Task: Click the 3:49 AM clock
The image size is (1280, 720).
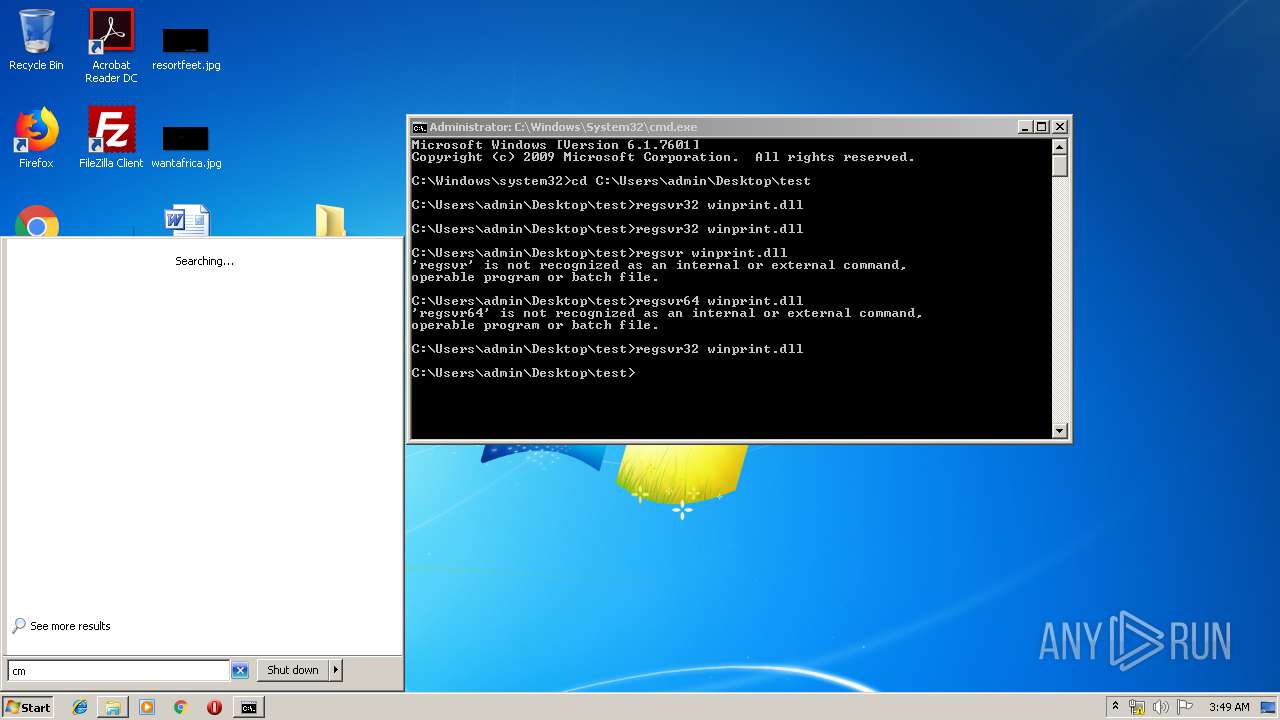Action: 1229,707
